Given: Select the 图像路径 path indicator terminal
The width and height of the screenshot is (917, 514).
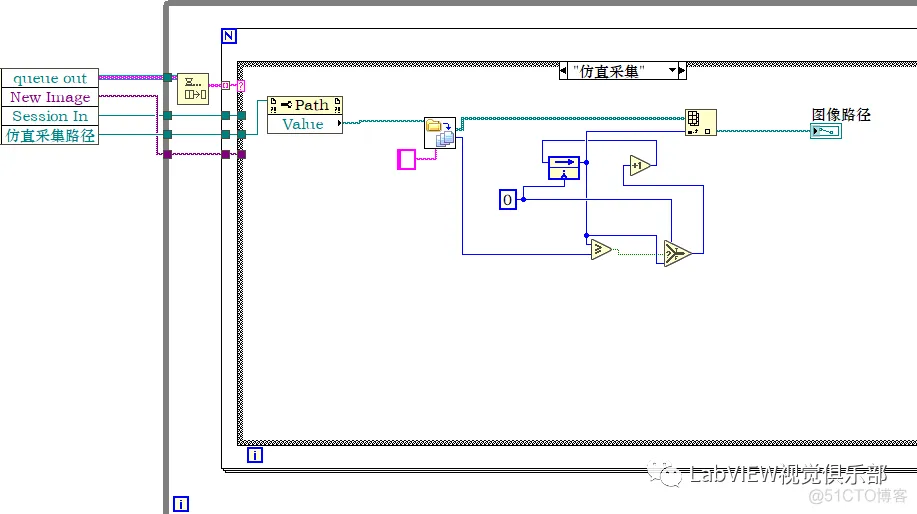Looking at the screenshot, I should click(x=826, y=131).
